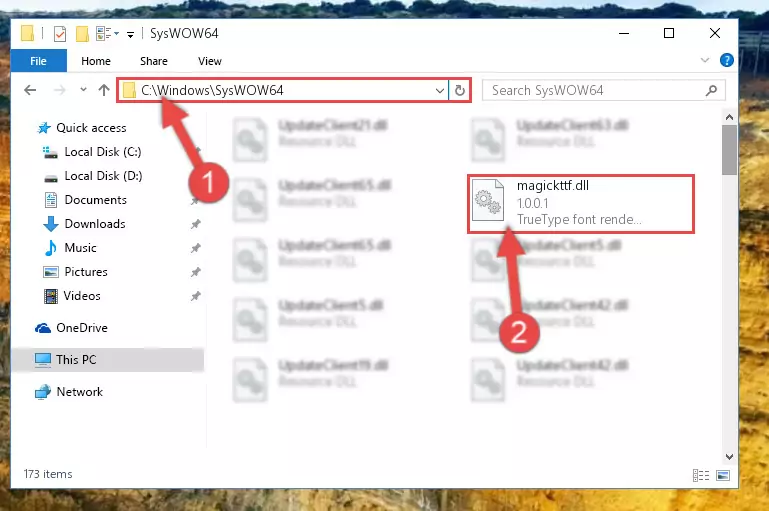
Task: Click the TrueType font rende... description
Action: click(x=579, y=220)
